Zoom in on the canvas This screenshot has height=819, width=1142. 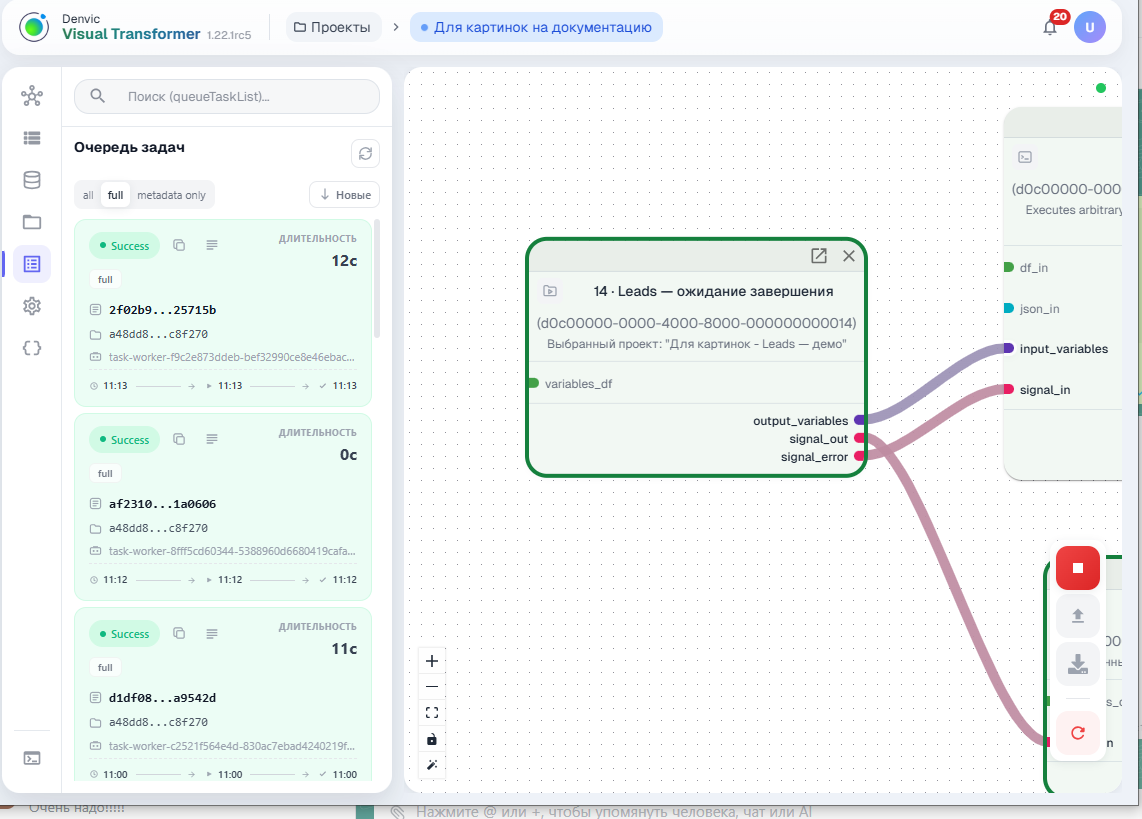pyautogui.click(x=432, y=661)
